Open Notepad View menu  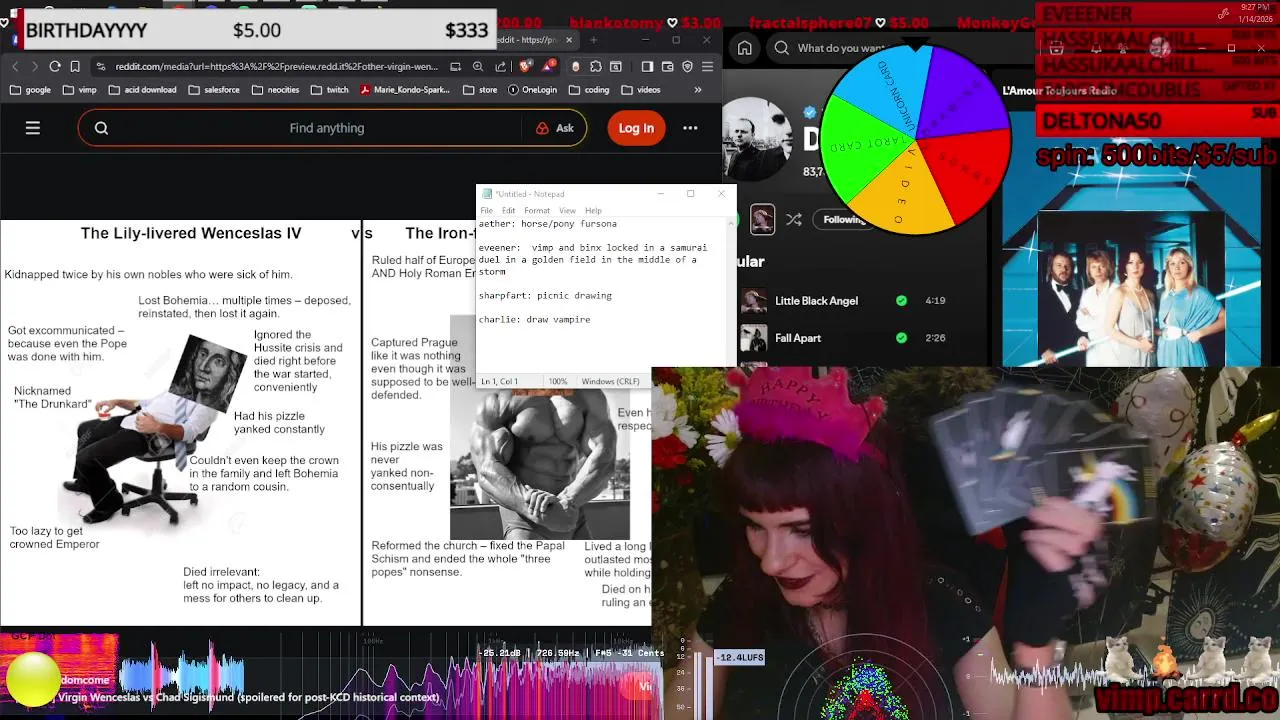[x=567, y=211]
